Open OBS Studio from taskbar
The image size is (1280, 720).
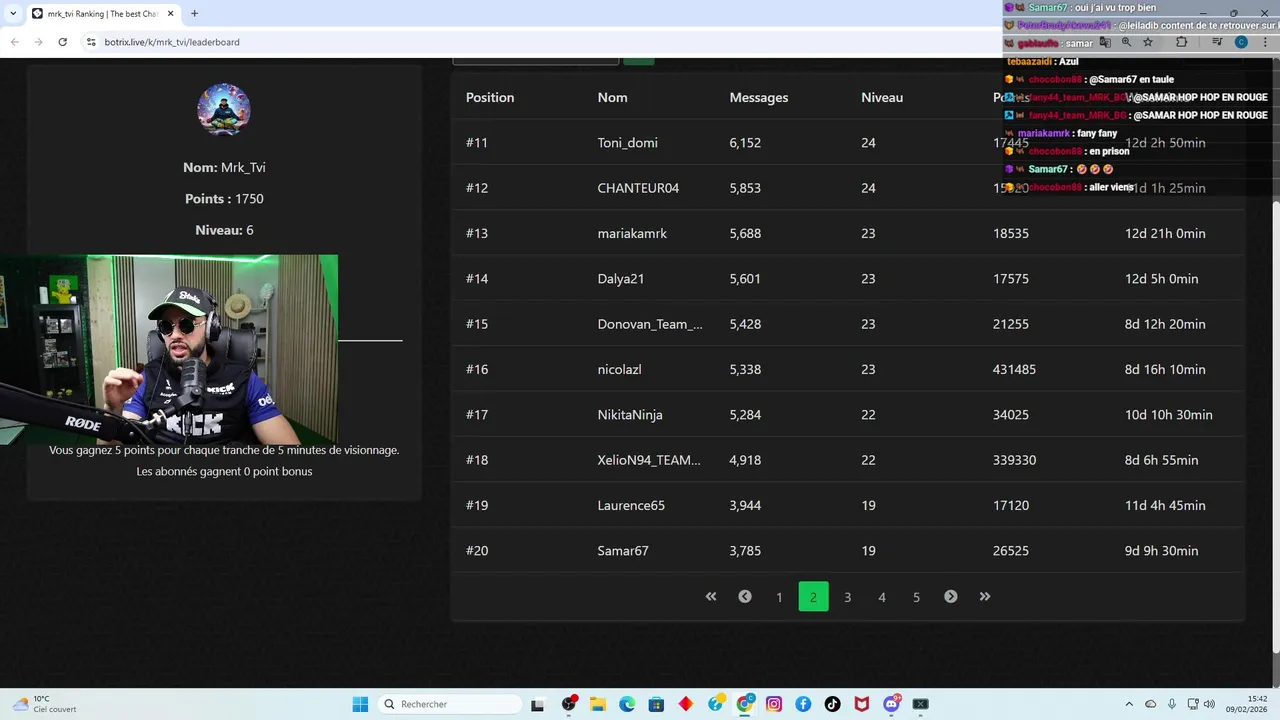[569, 704]
